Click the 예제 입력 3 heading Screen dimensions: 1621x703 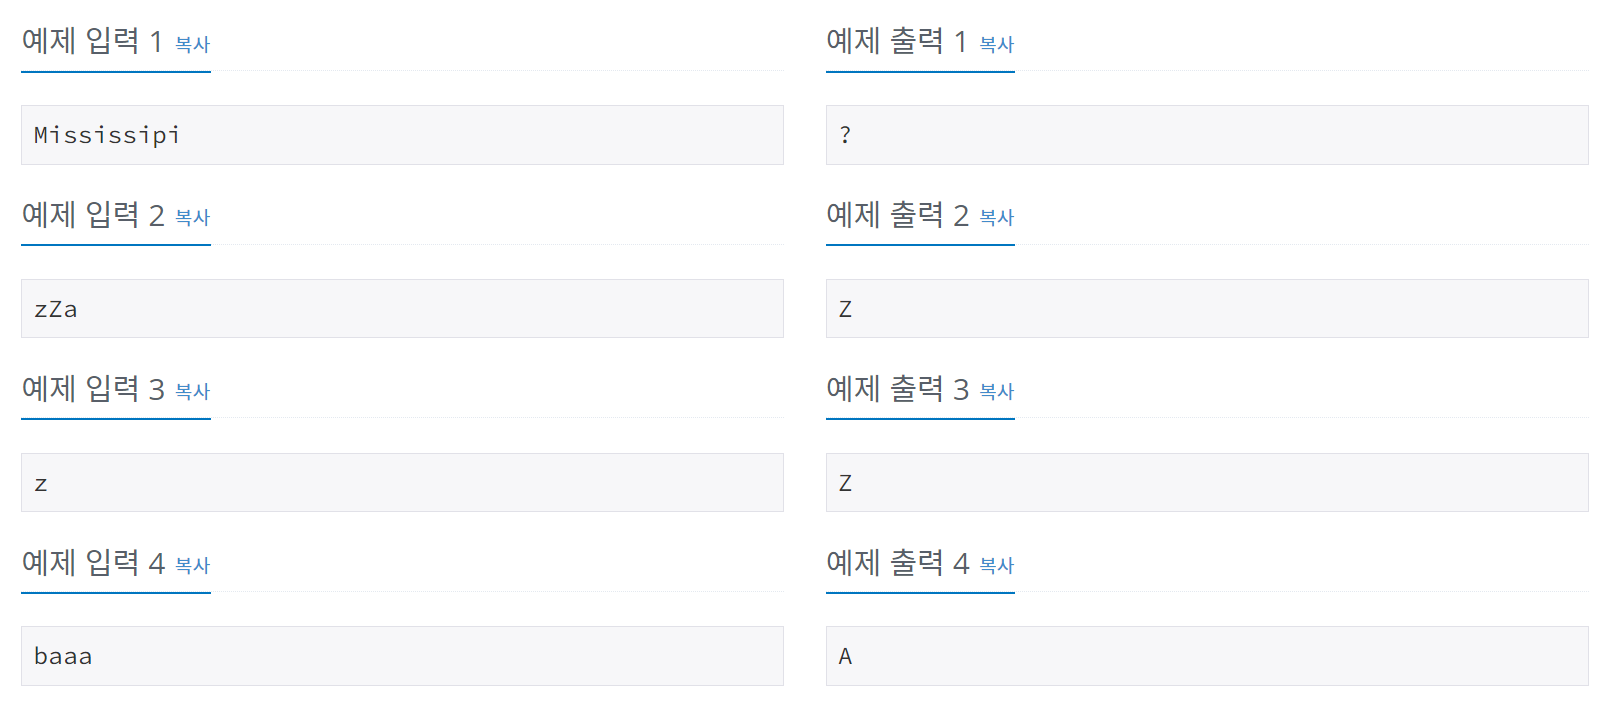pos(90,389)
